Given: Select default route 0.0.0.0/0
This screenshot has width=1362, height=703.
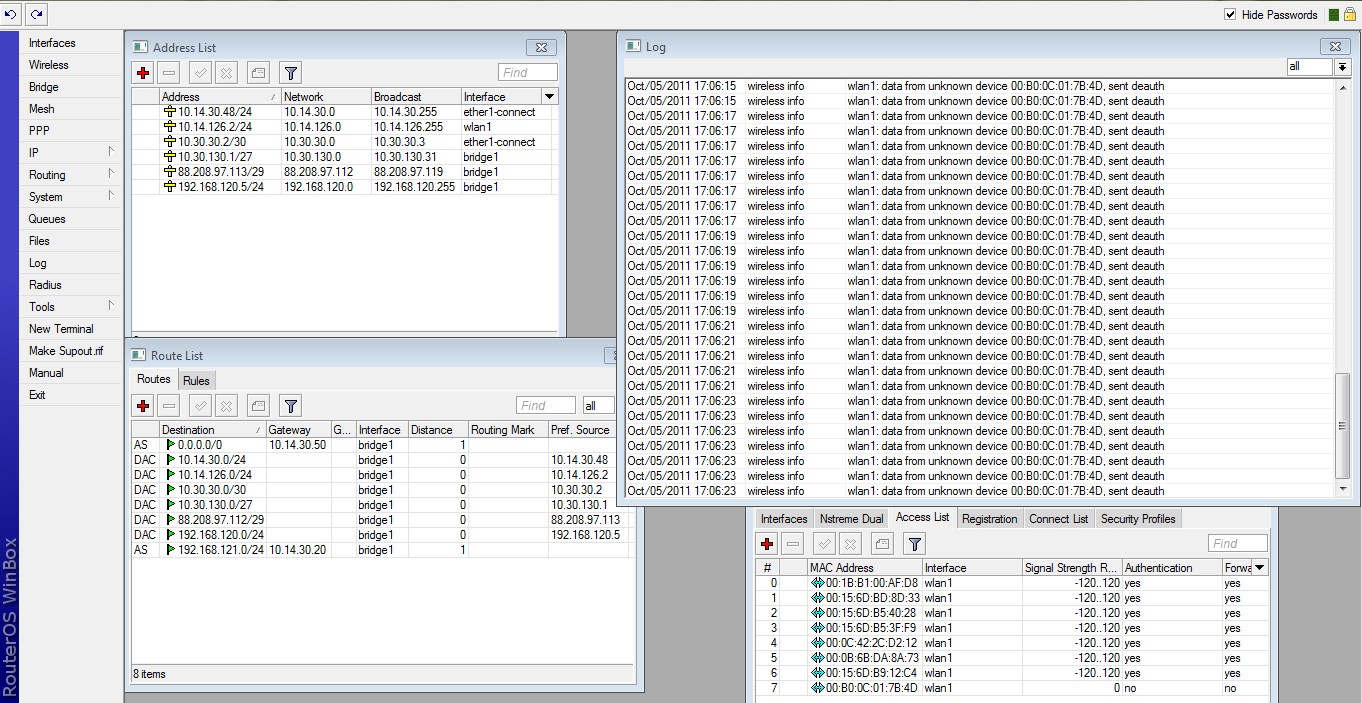Looking at the screenshot, I should click(x=382, y=445).
